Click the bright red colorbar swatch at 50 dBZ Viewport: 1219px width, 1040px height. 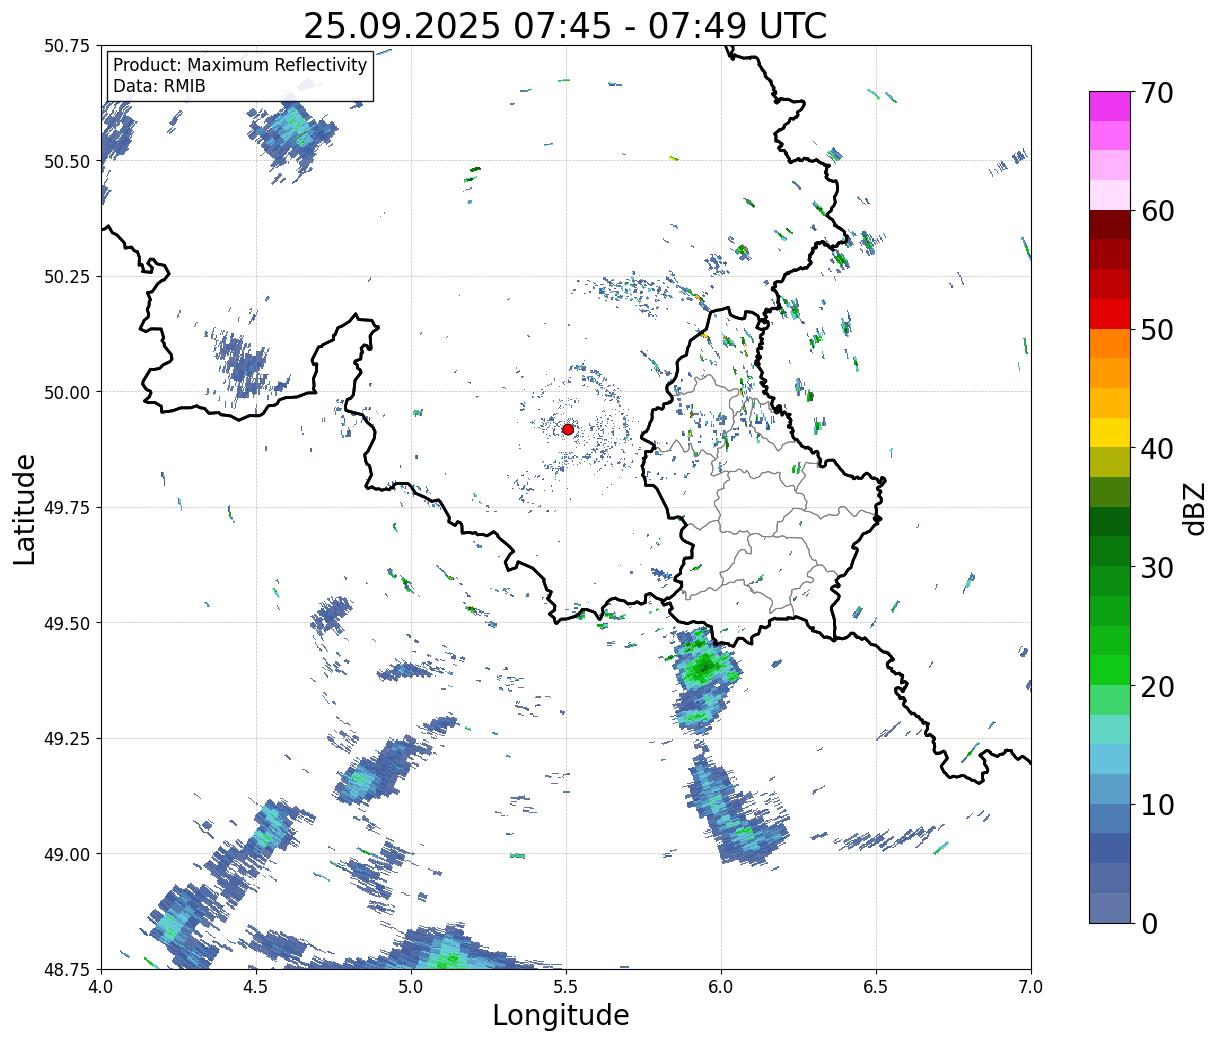point(1109,314)
